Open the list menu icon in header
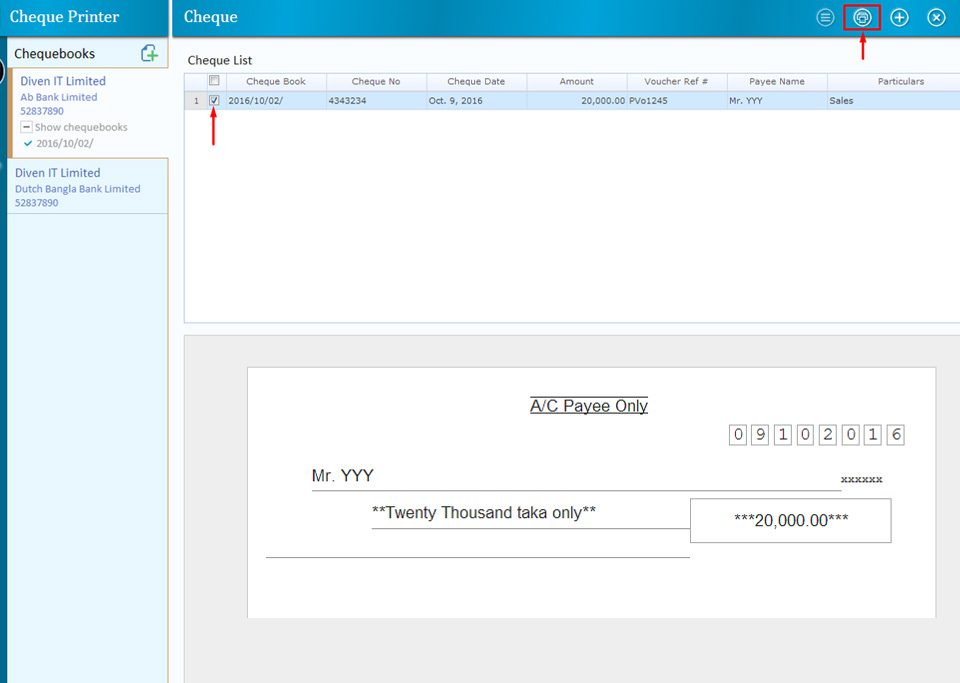The height and width of the screenshot is (683, 960). pos(825,17)
